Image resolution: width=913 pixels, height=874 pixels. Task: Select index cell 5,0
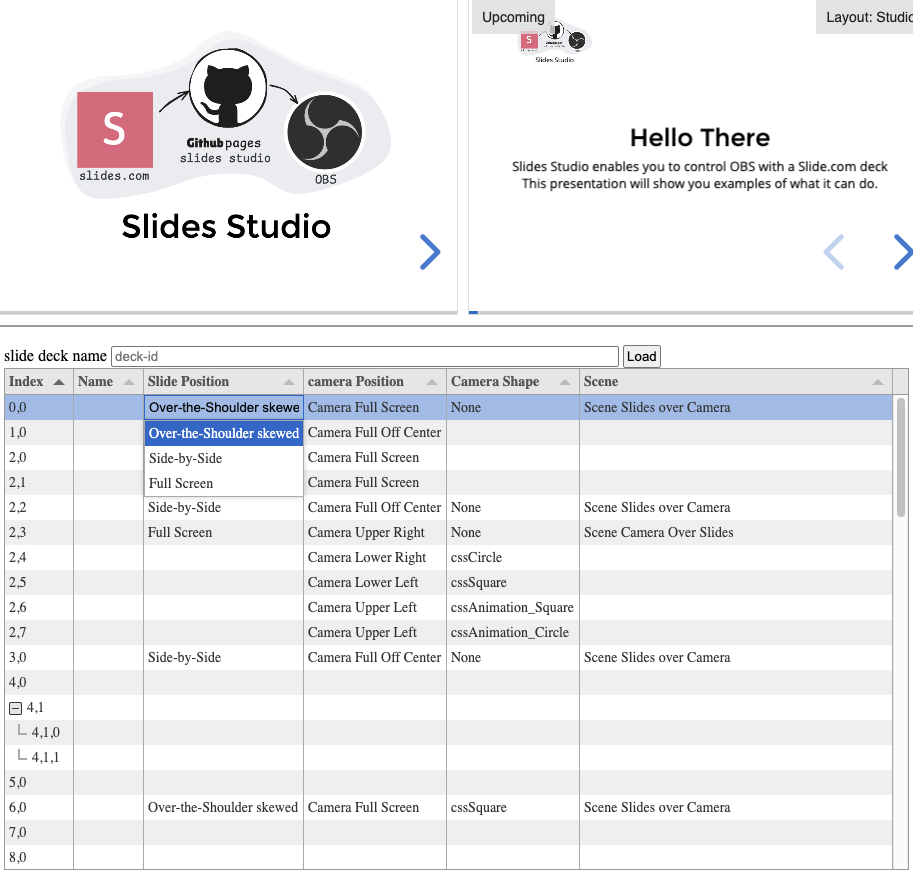pyautogui.click(x=39, y=783)
